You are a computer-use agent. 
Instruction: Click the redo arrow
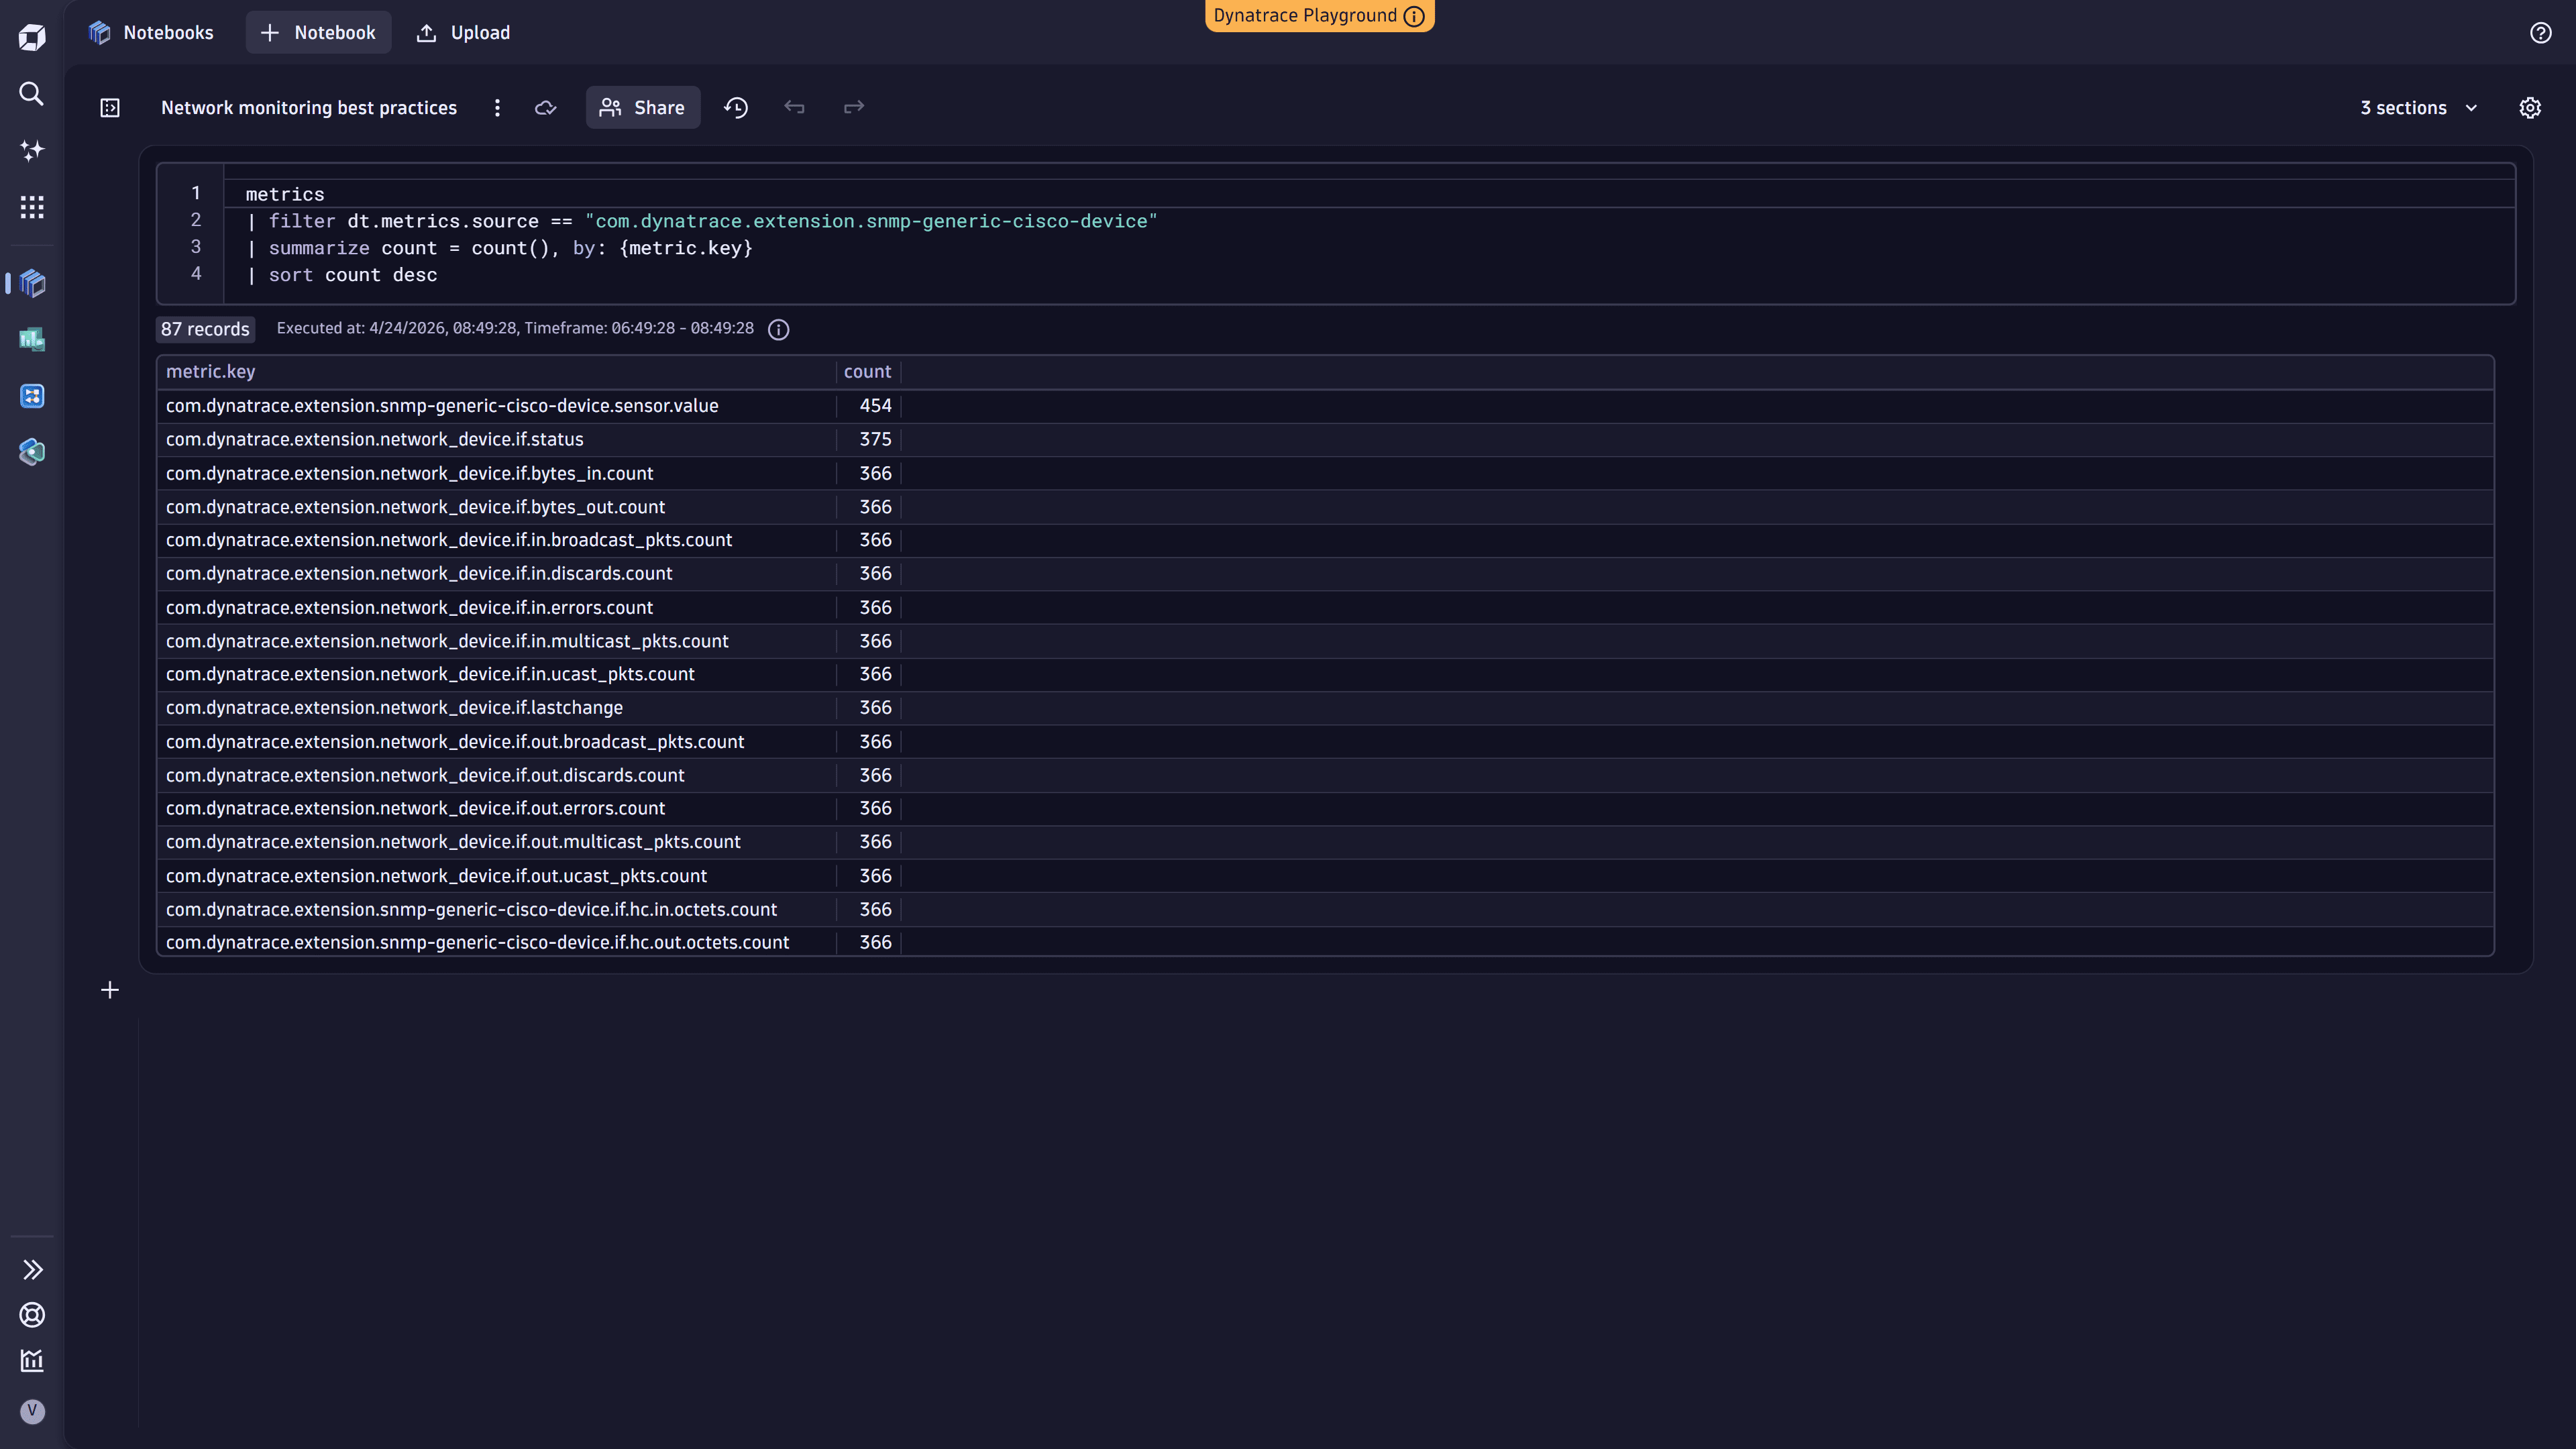854,107
